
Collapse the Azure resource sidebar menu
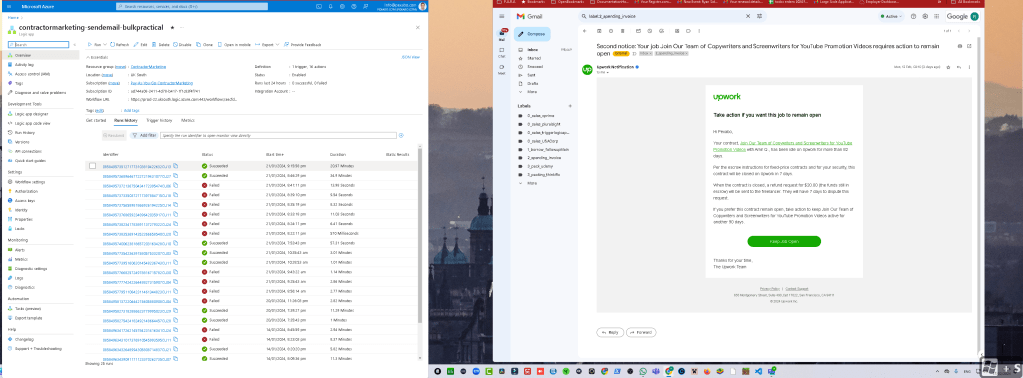74,44
